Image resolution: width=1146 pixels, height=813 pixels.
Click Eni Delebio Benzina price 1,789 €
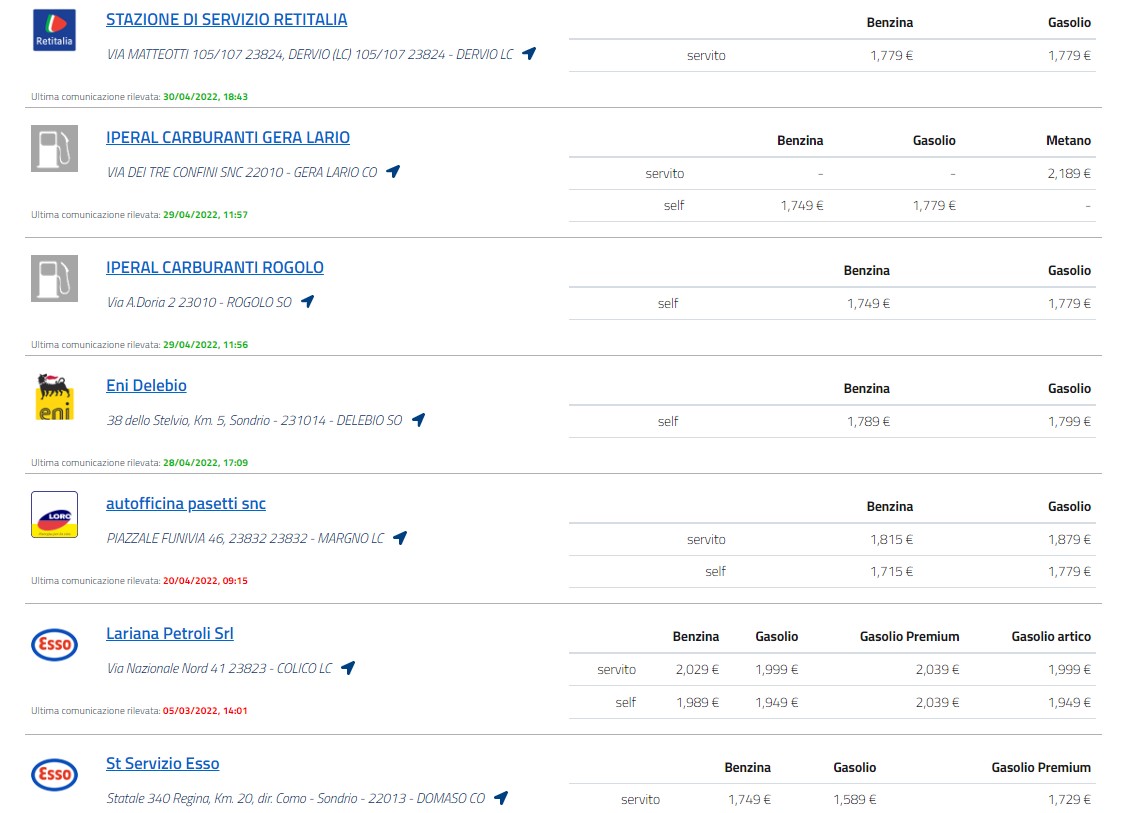tap(868, 421)
